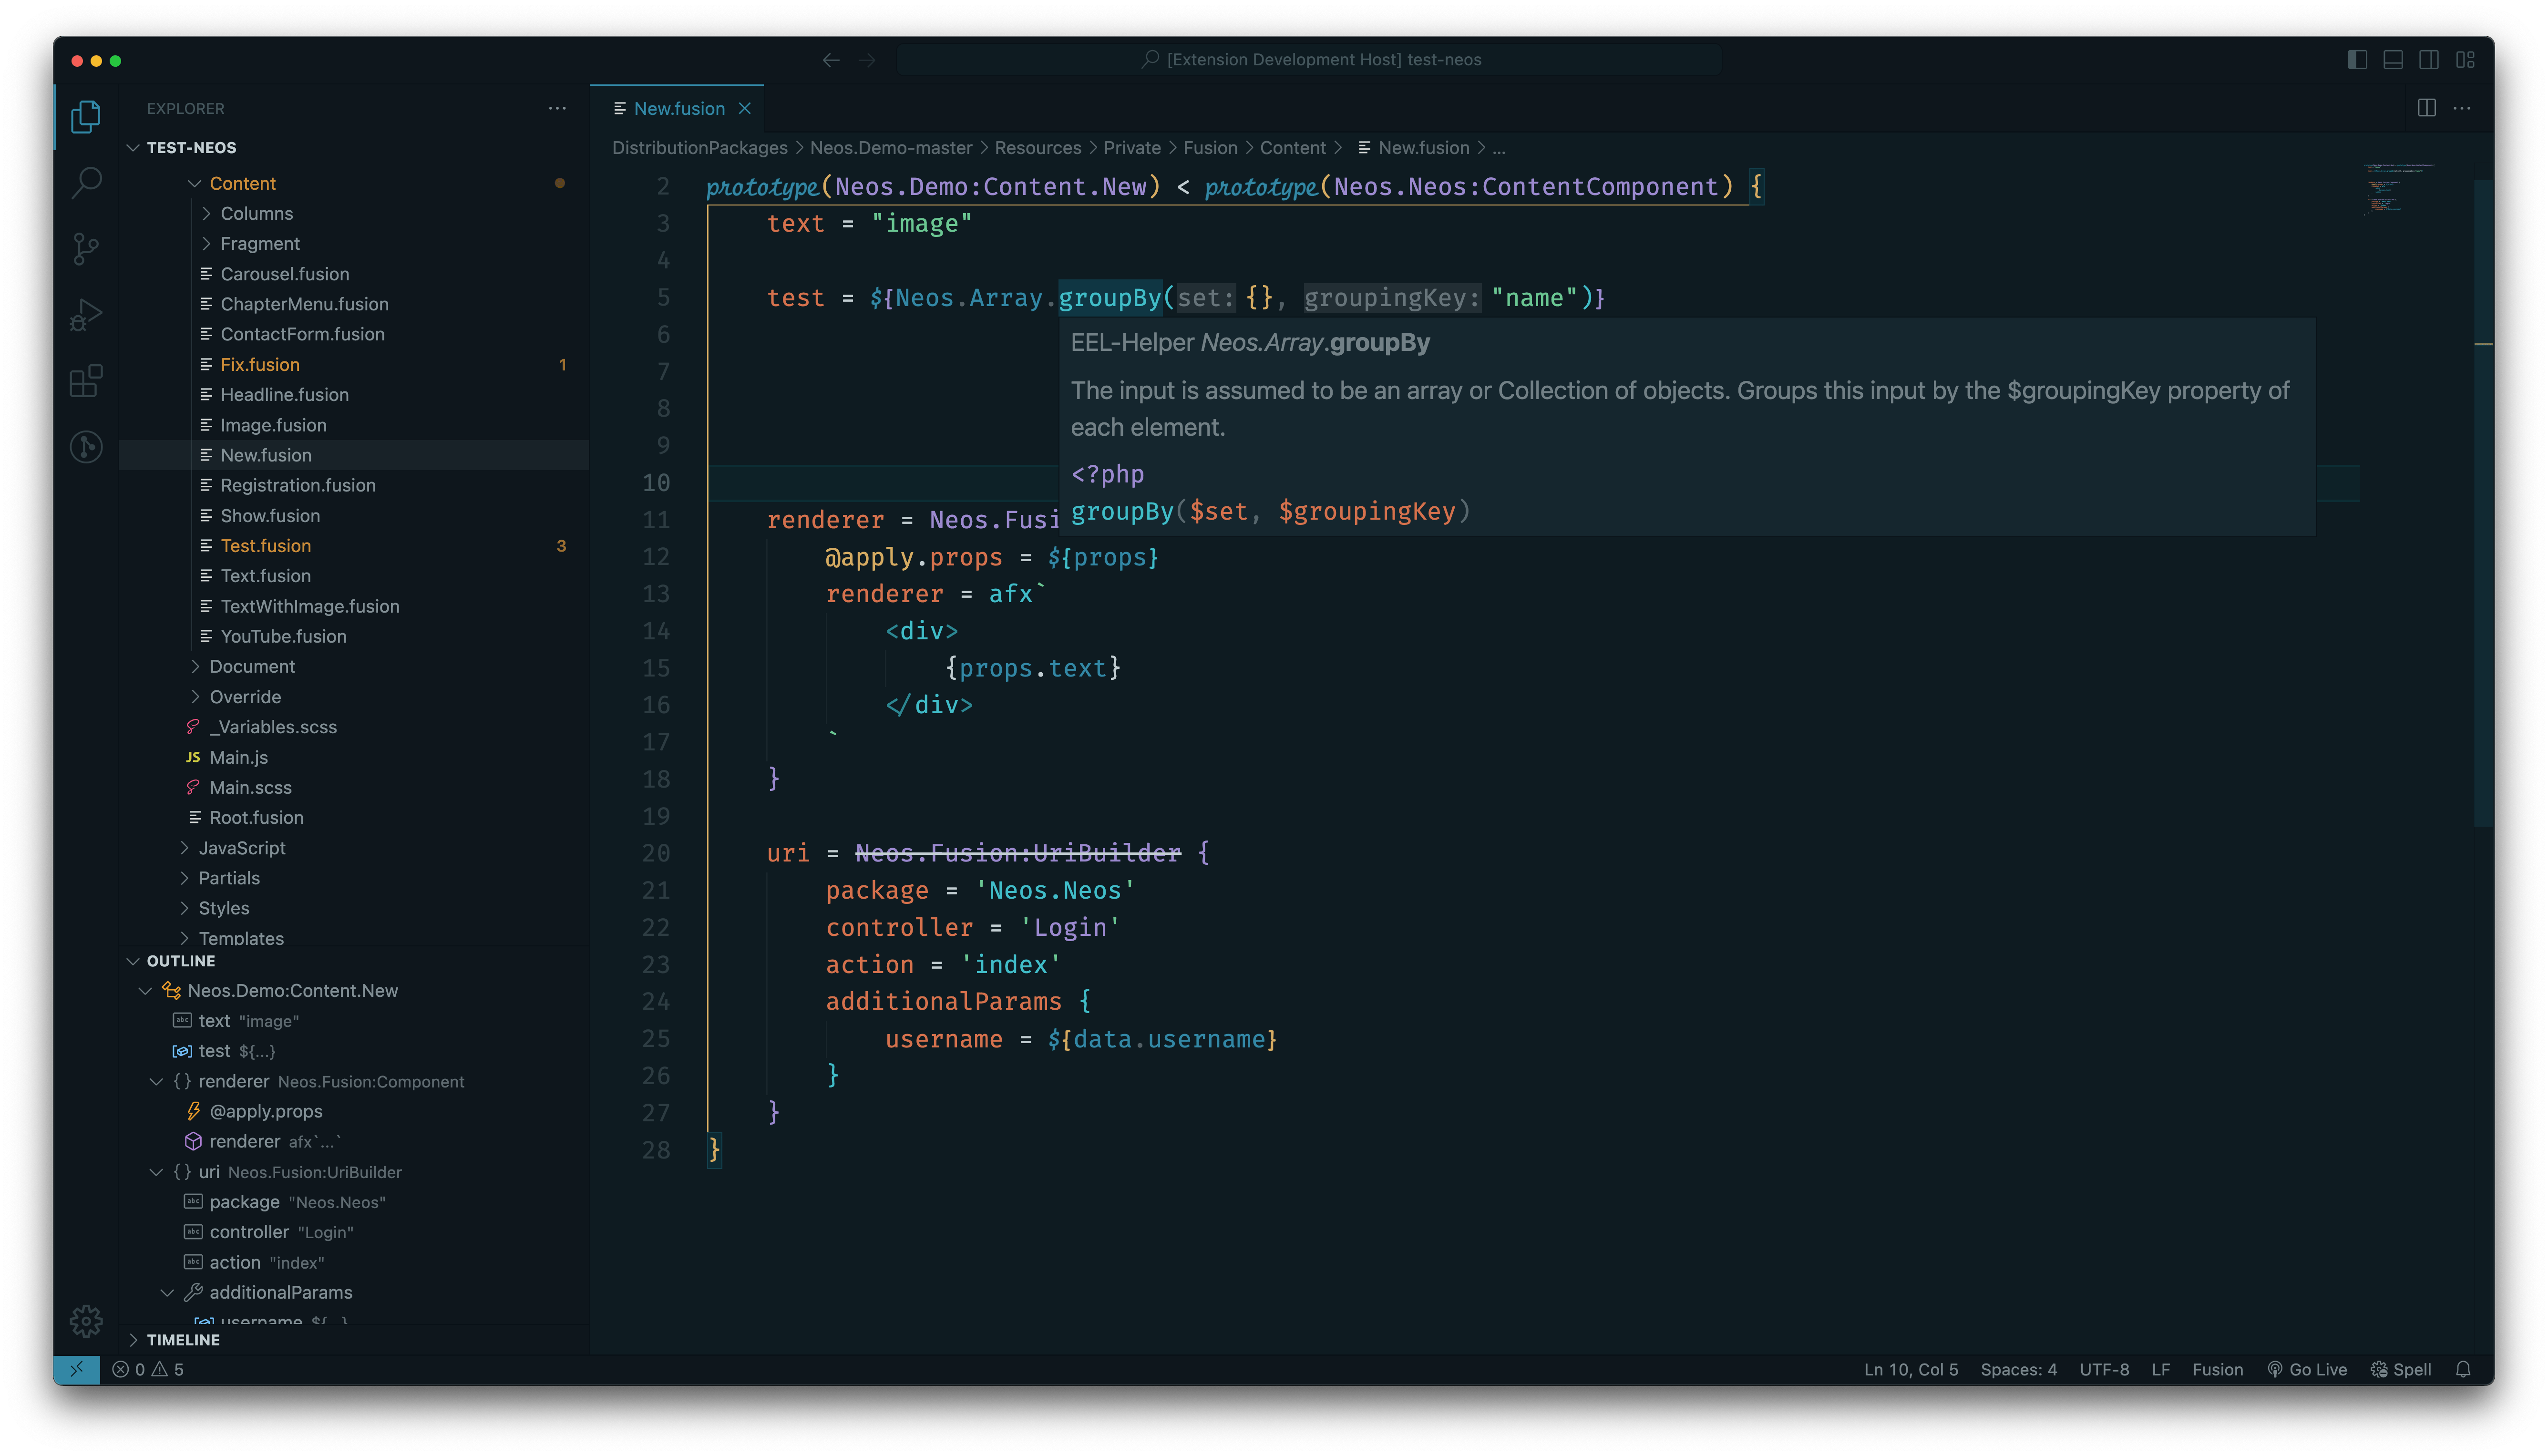The height and width of the screenshot is (1456, 2548).
Task: Toggle the bottom panel layout button
Action: pyautogui.click(x=2393, y=60)
